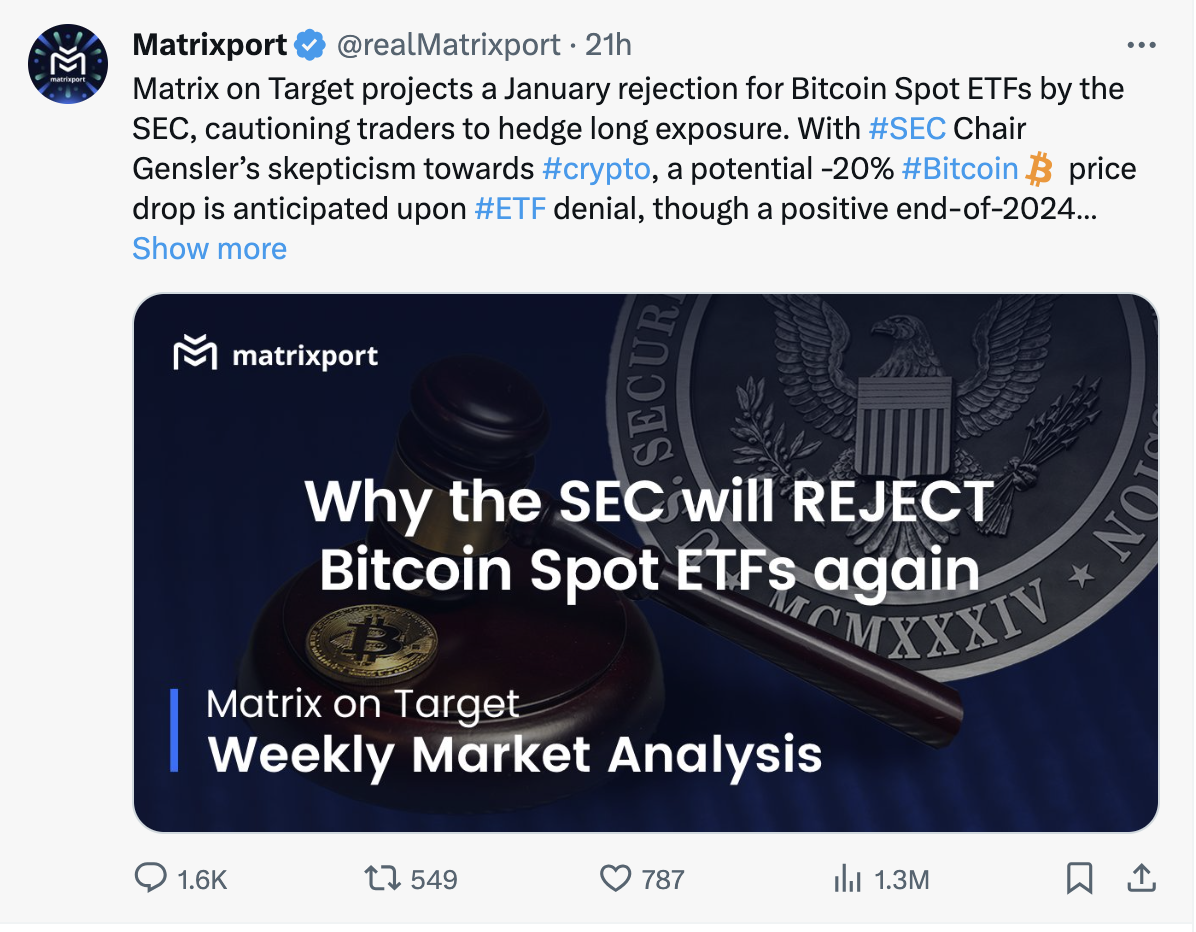Expand the tweet with Show more
This screenshot has width=1196, height=932.
(209, 248)
